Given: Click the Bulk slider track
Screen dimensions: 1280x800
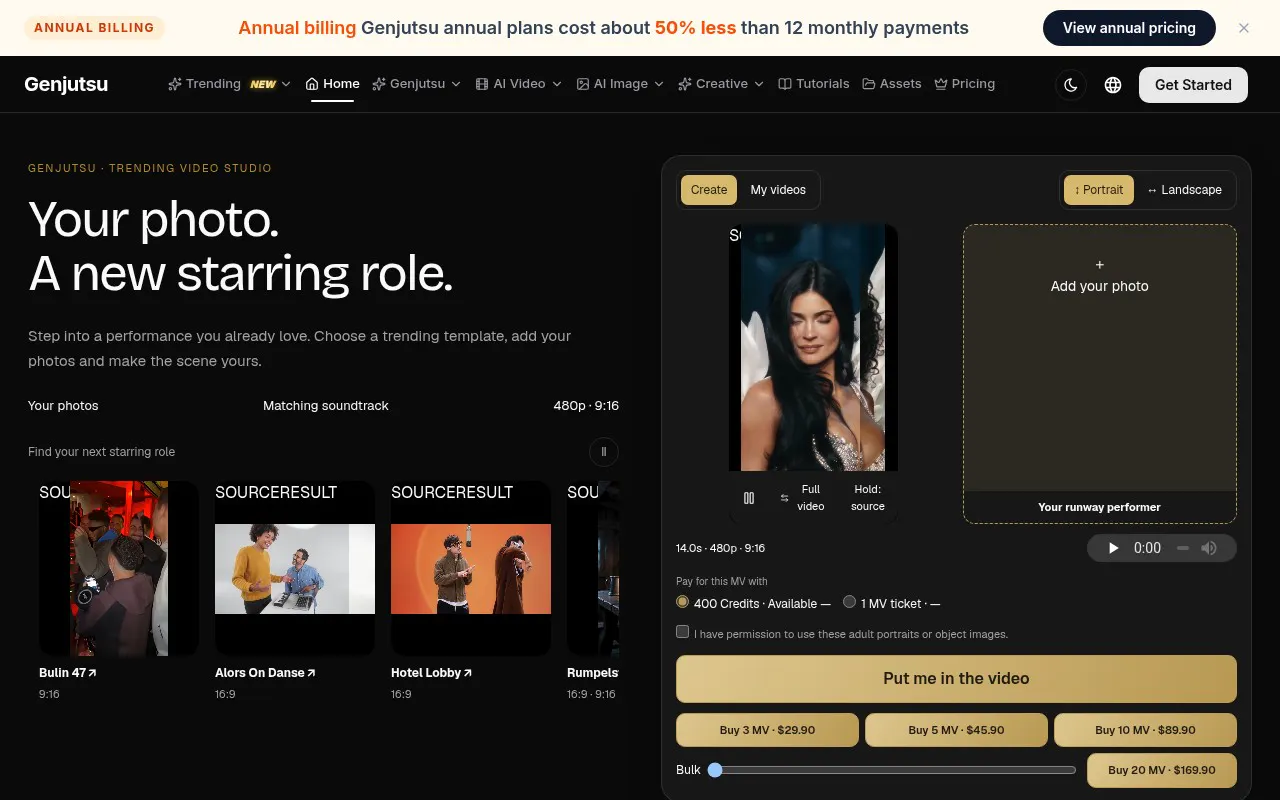Looking at the screenshot, I should pos(892,770).
